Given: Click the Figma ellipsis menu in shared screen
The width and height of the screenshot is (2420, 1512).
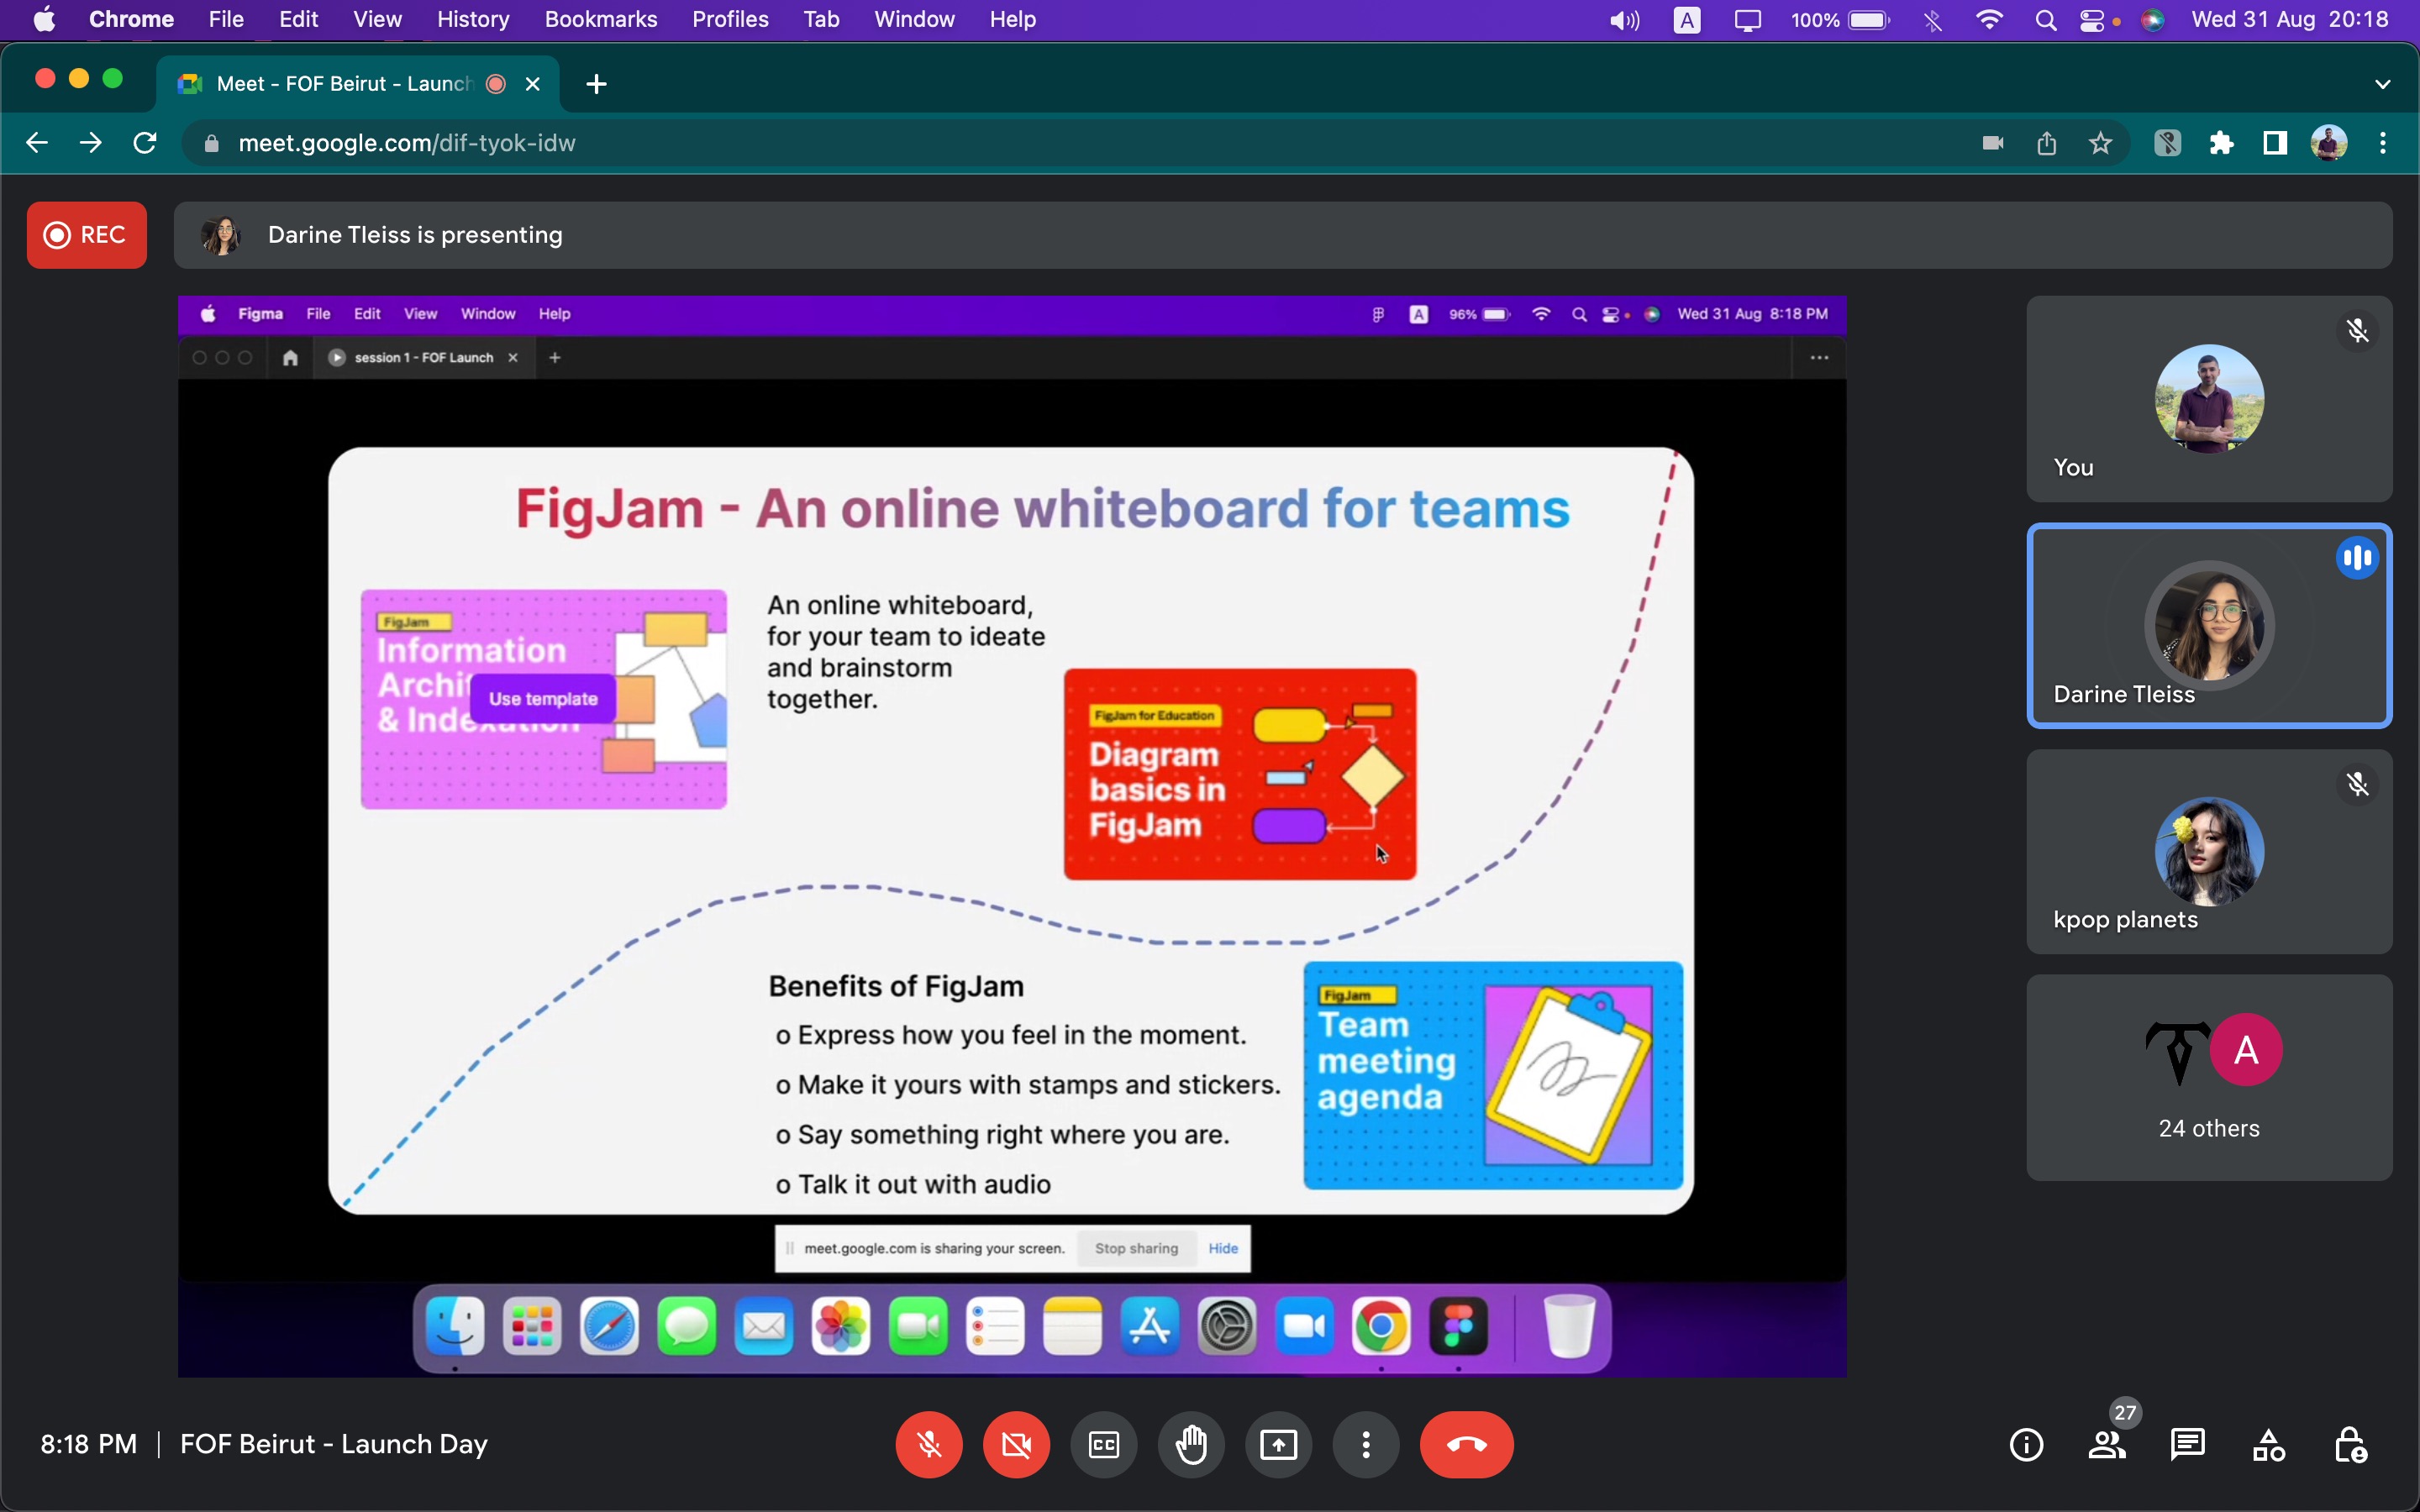Looking at the screenshot, I should (x=1819, y=357).
